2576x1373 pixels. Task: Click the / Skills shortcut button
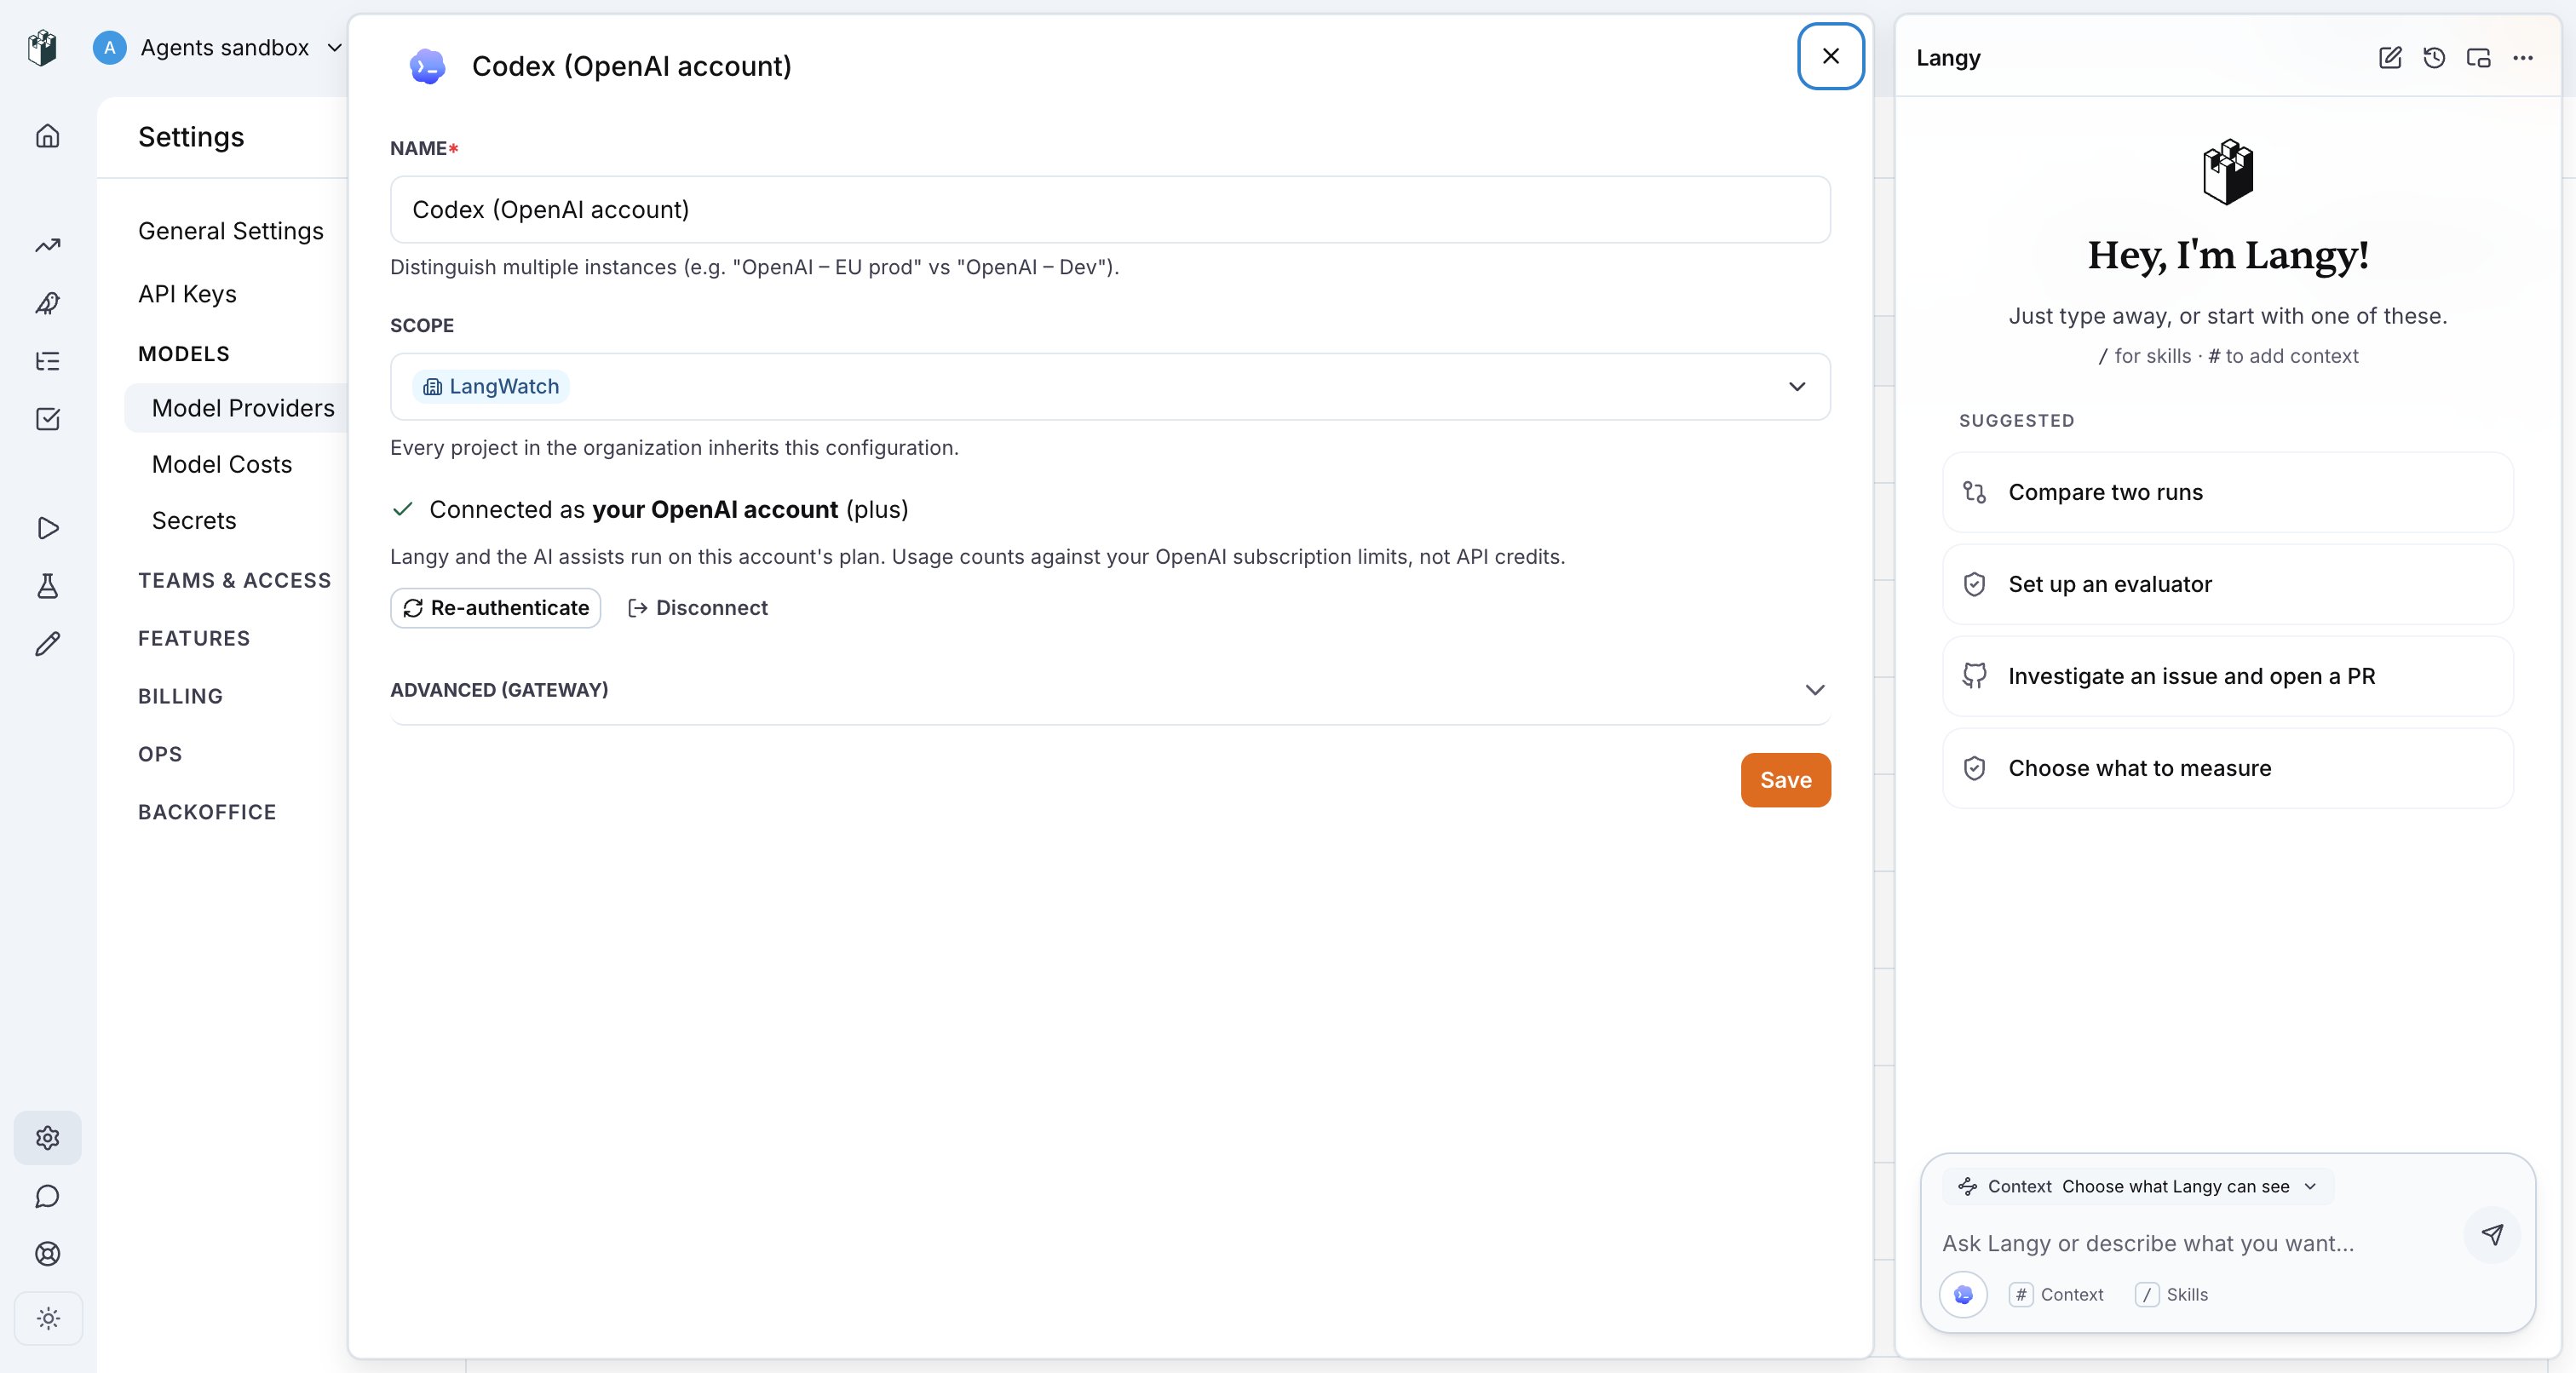point(2172,1295)
